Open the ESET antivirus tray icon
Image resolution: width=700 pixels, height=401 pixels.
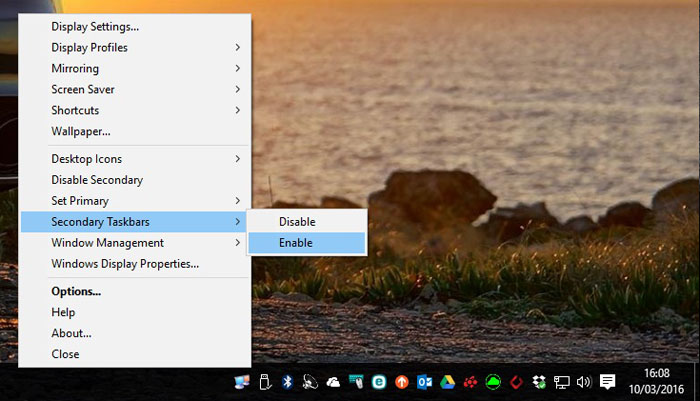[379, 382]
